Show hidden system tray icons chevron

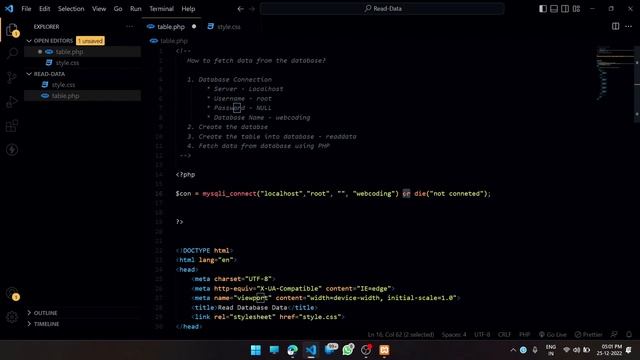click(x=513, y=350)
